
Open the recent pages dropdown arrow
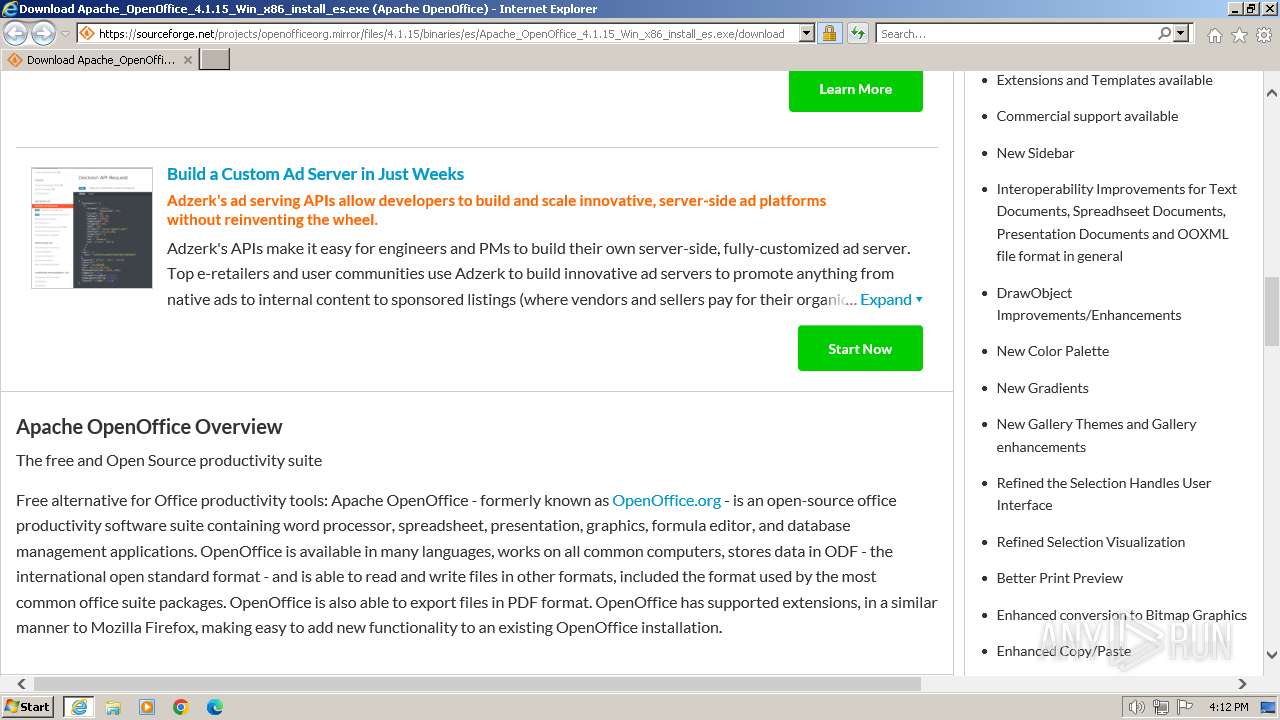click(65, 34)
